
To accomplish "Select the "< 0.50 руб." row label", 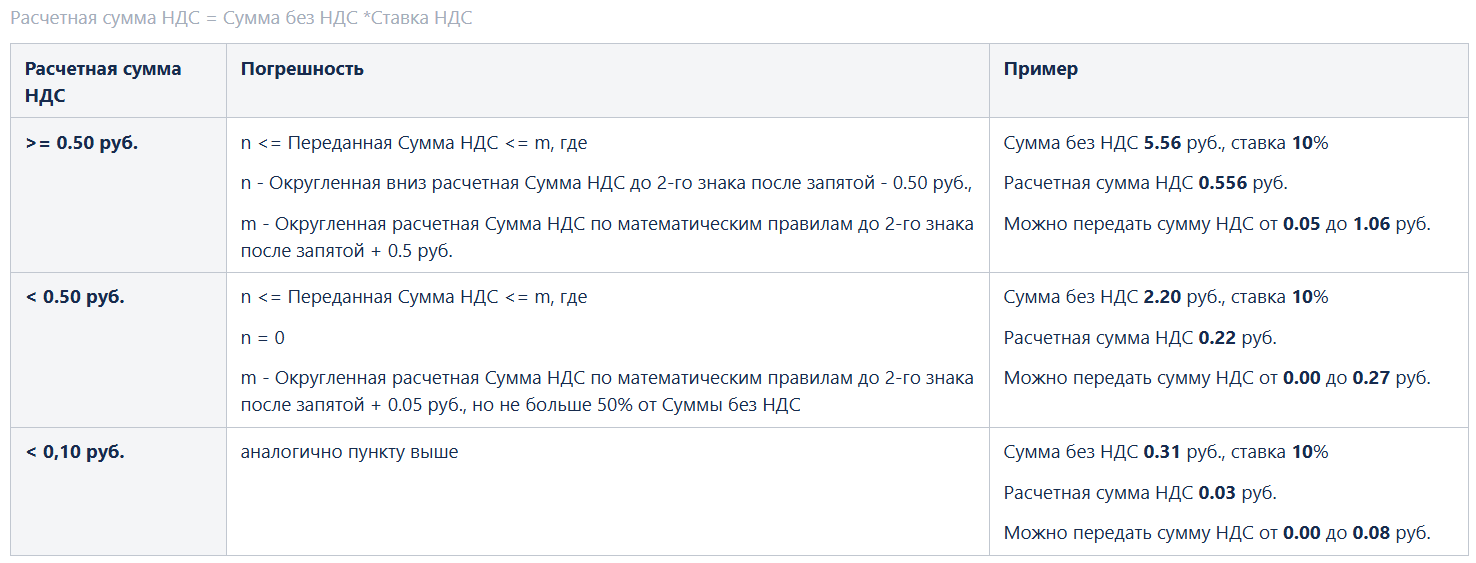I will [x=75, y=297].
